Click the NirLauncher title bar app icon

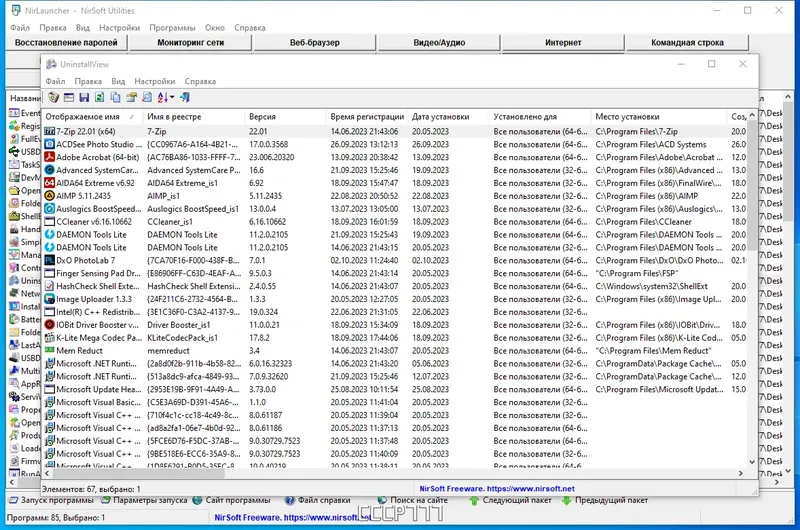coord(16,10)
